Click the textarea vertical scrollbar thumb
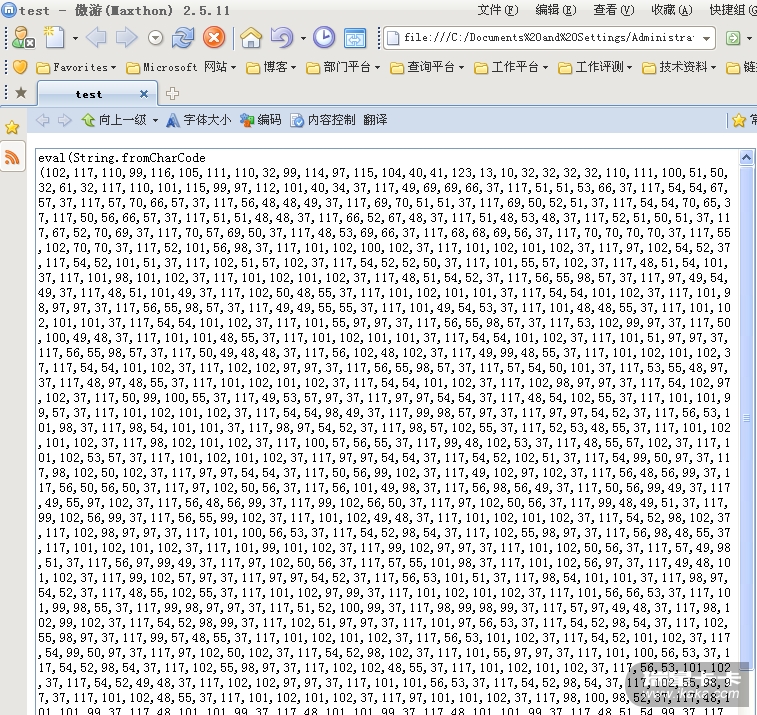This screenshot has width=757, height=715. [746, 419]
